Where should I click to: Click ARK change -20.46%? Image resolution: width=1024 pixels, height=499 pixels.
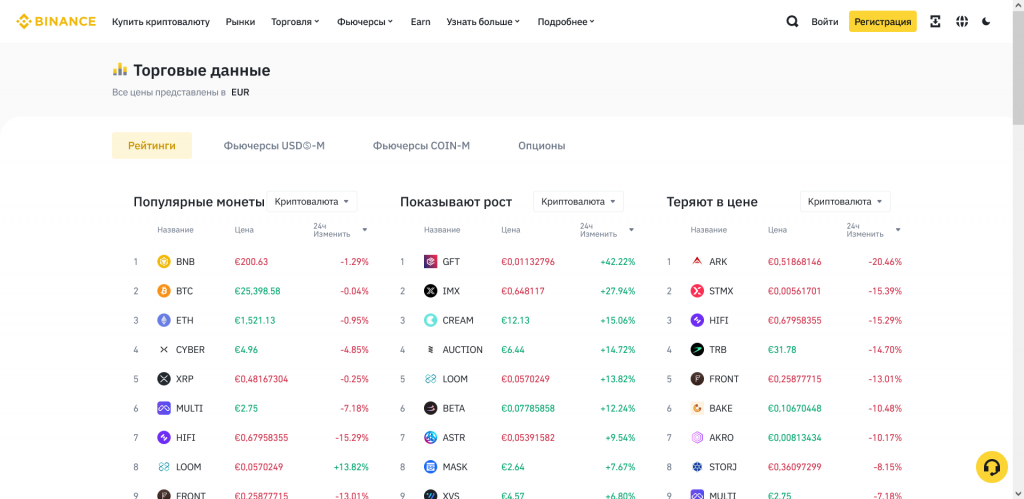885,261
